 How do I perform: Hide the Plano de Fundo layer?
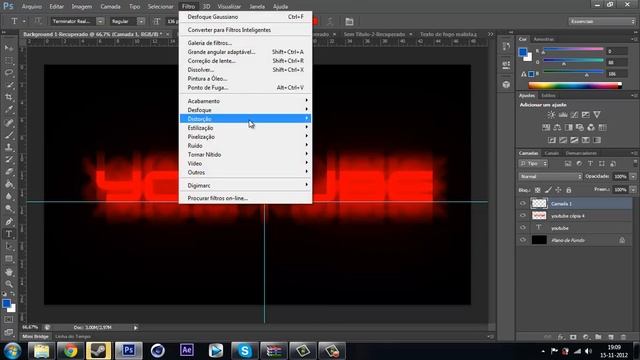tap(523, 240)
